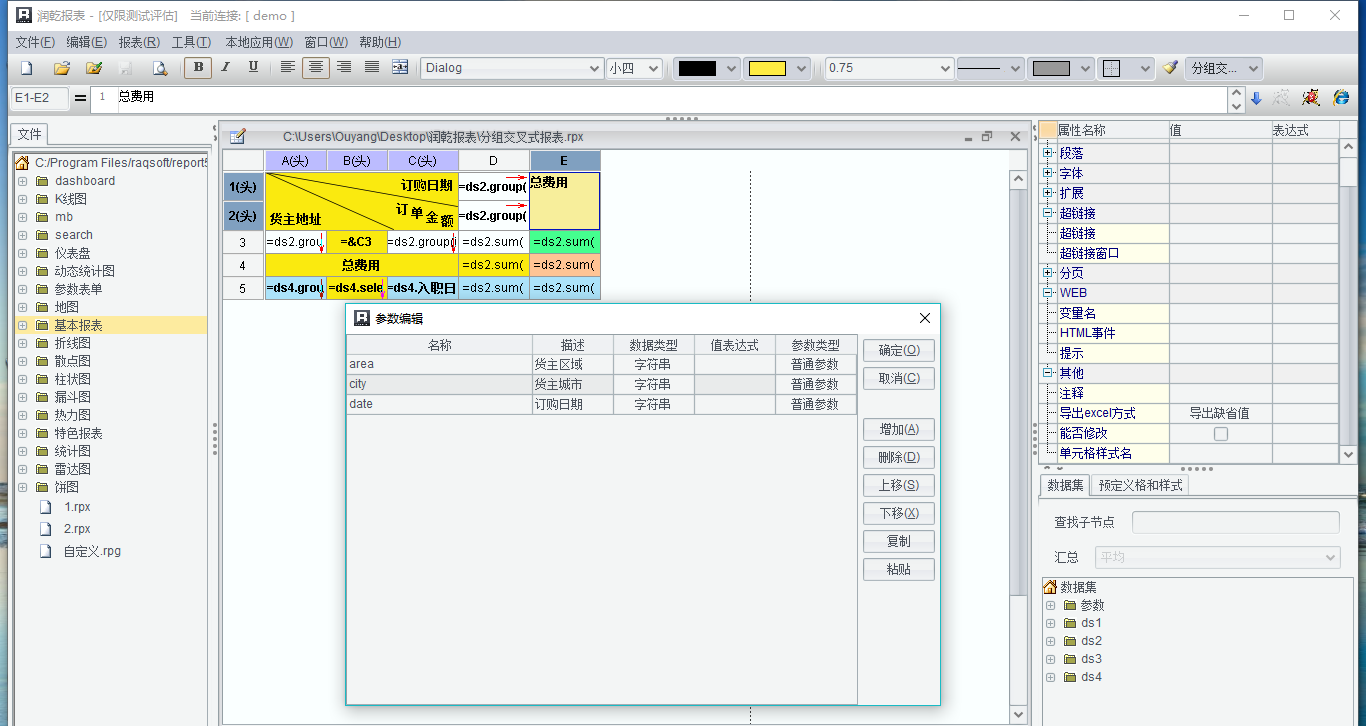Click 确定(O) button in dialog
This screenshot has width=1366, height=726.
point(899,350)
